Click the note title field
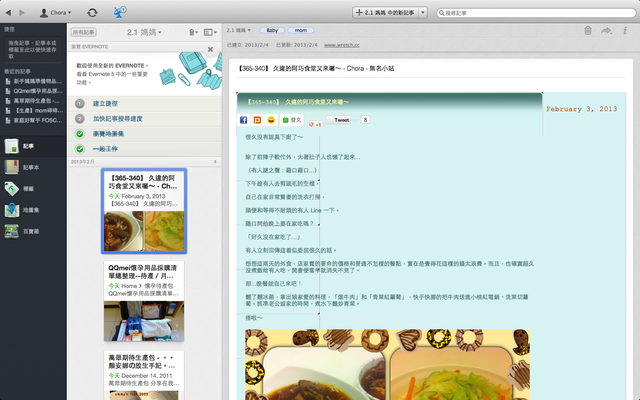Viewport: 640px width, 400px height. click(x=431, y=69)
